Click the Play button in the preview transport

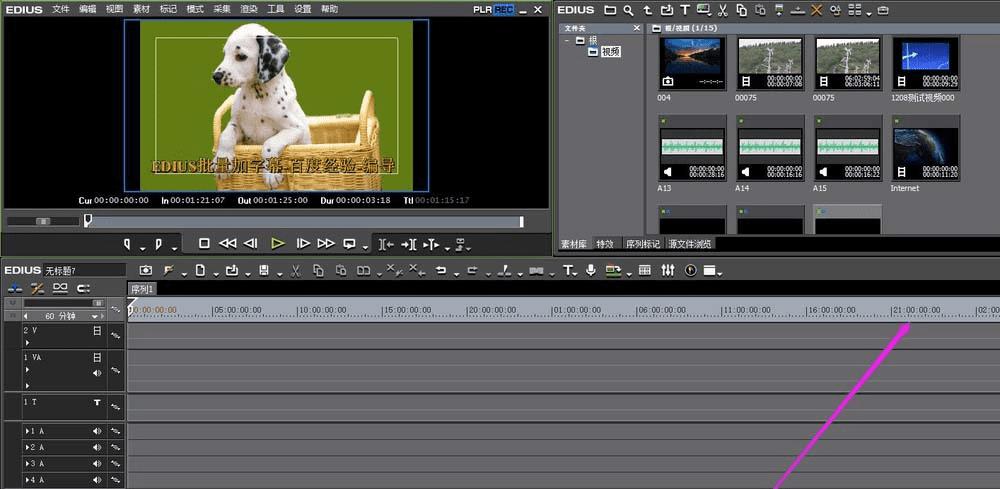coord(278,243)
